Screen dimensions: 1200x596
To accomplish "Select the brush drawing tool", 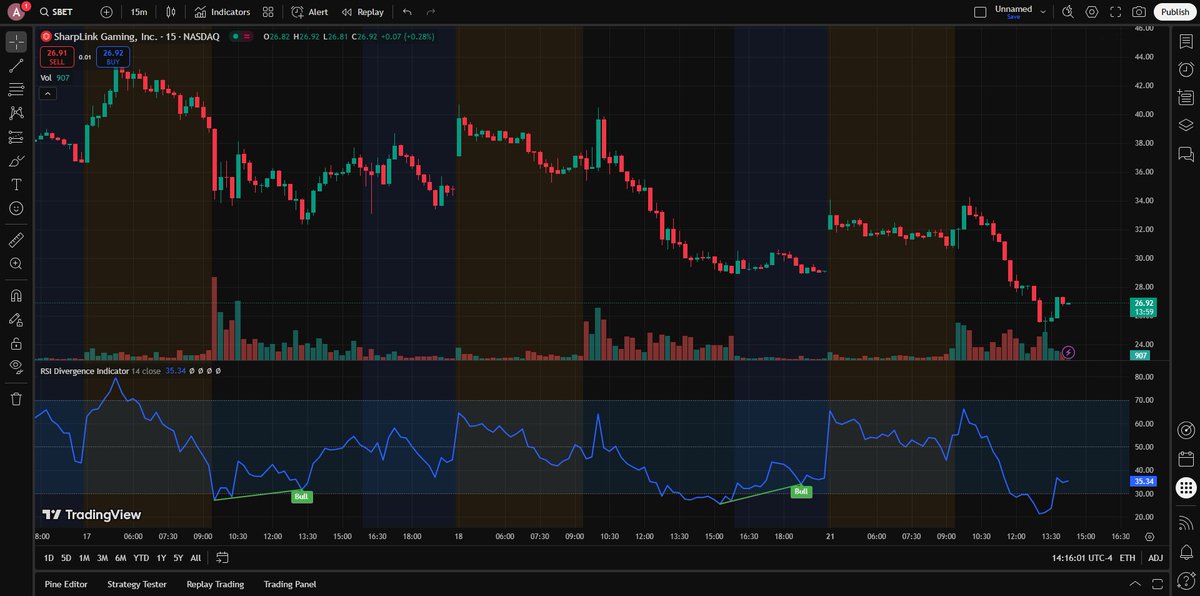I will (x=16, y=161).
